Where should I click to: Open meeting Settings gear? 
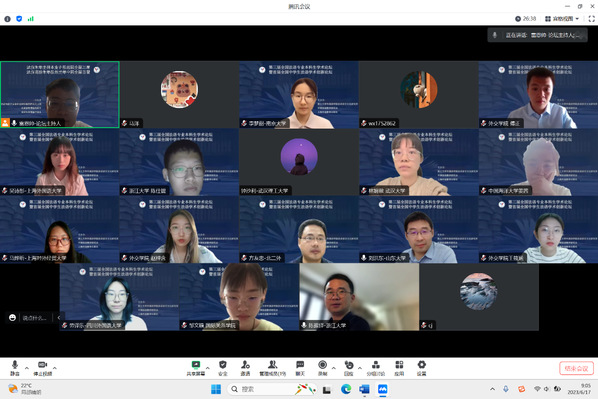click(x=421, y=368)
